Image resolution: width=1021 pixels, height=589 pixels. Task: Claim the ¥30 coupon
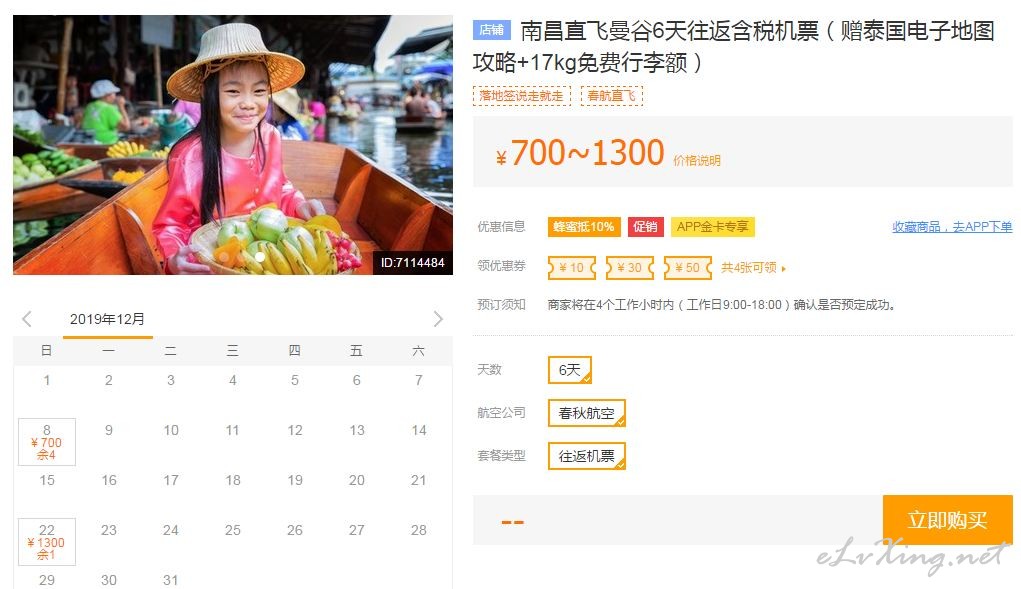click(x=630, y=267)
